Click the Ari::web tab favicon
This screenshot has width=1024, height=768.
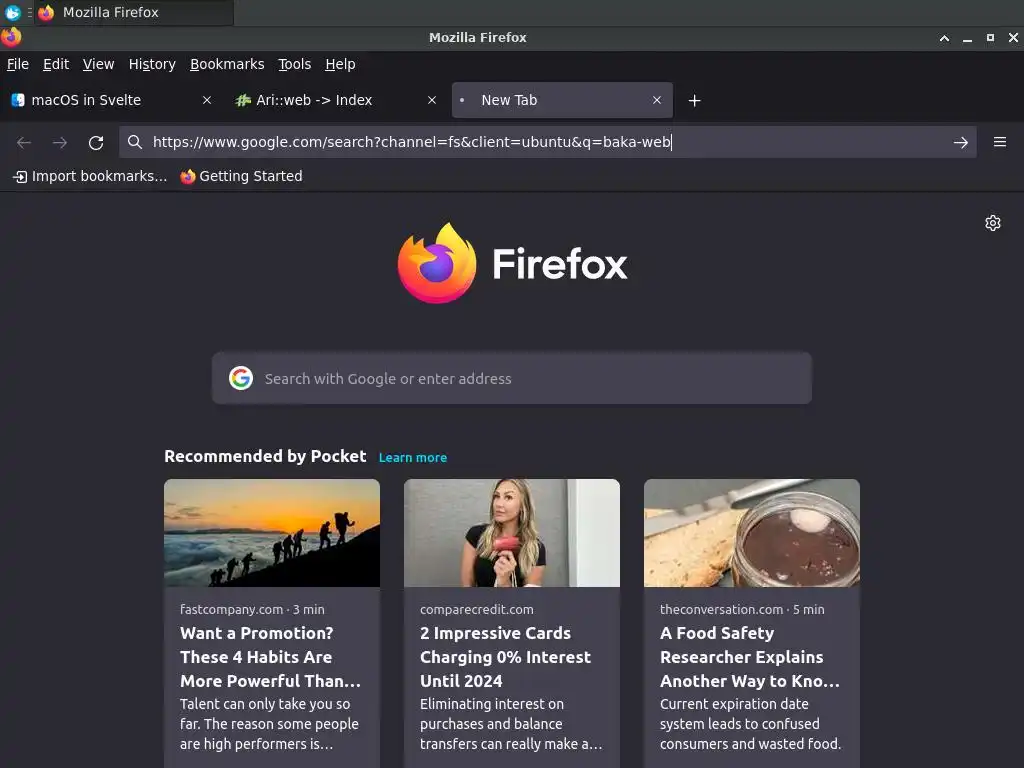coord(243,100)
